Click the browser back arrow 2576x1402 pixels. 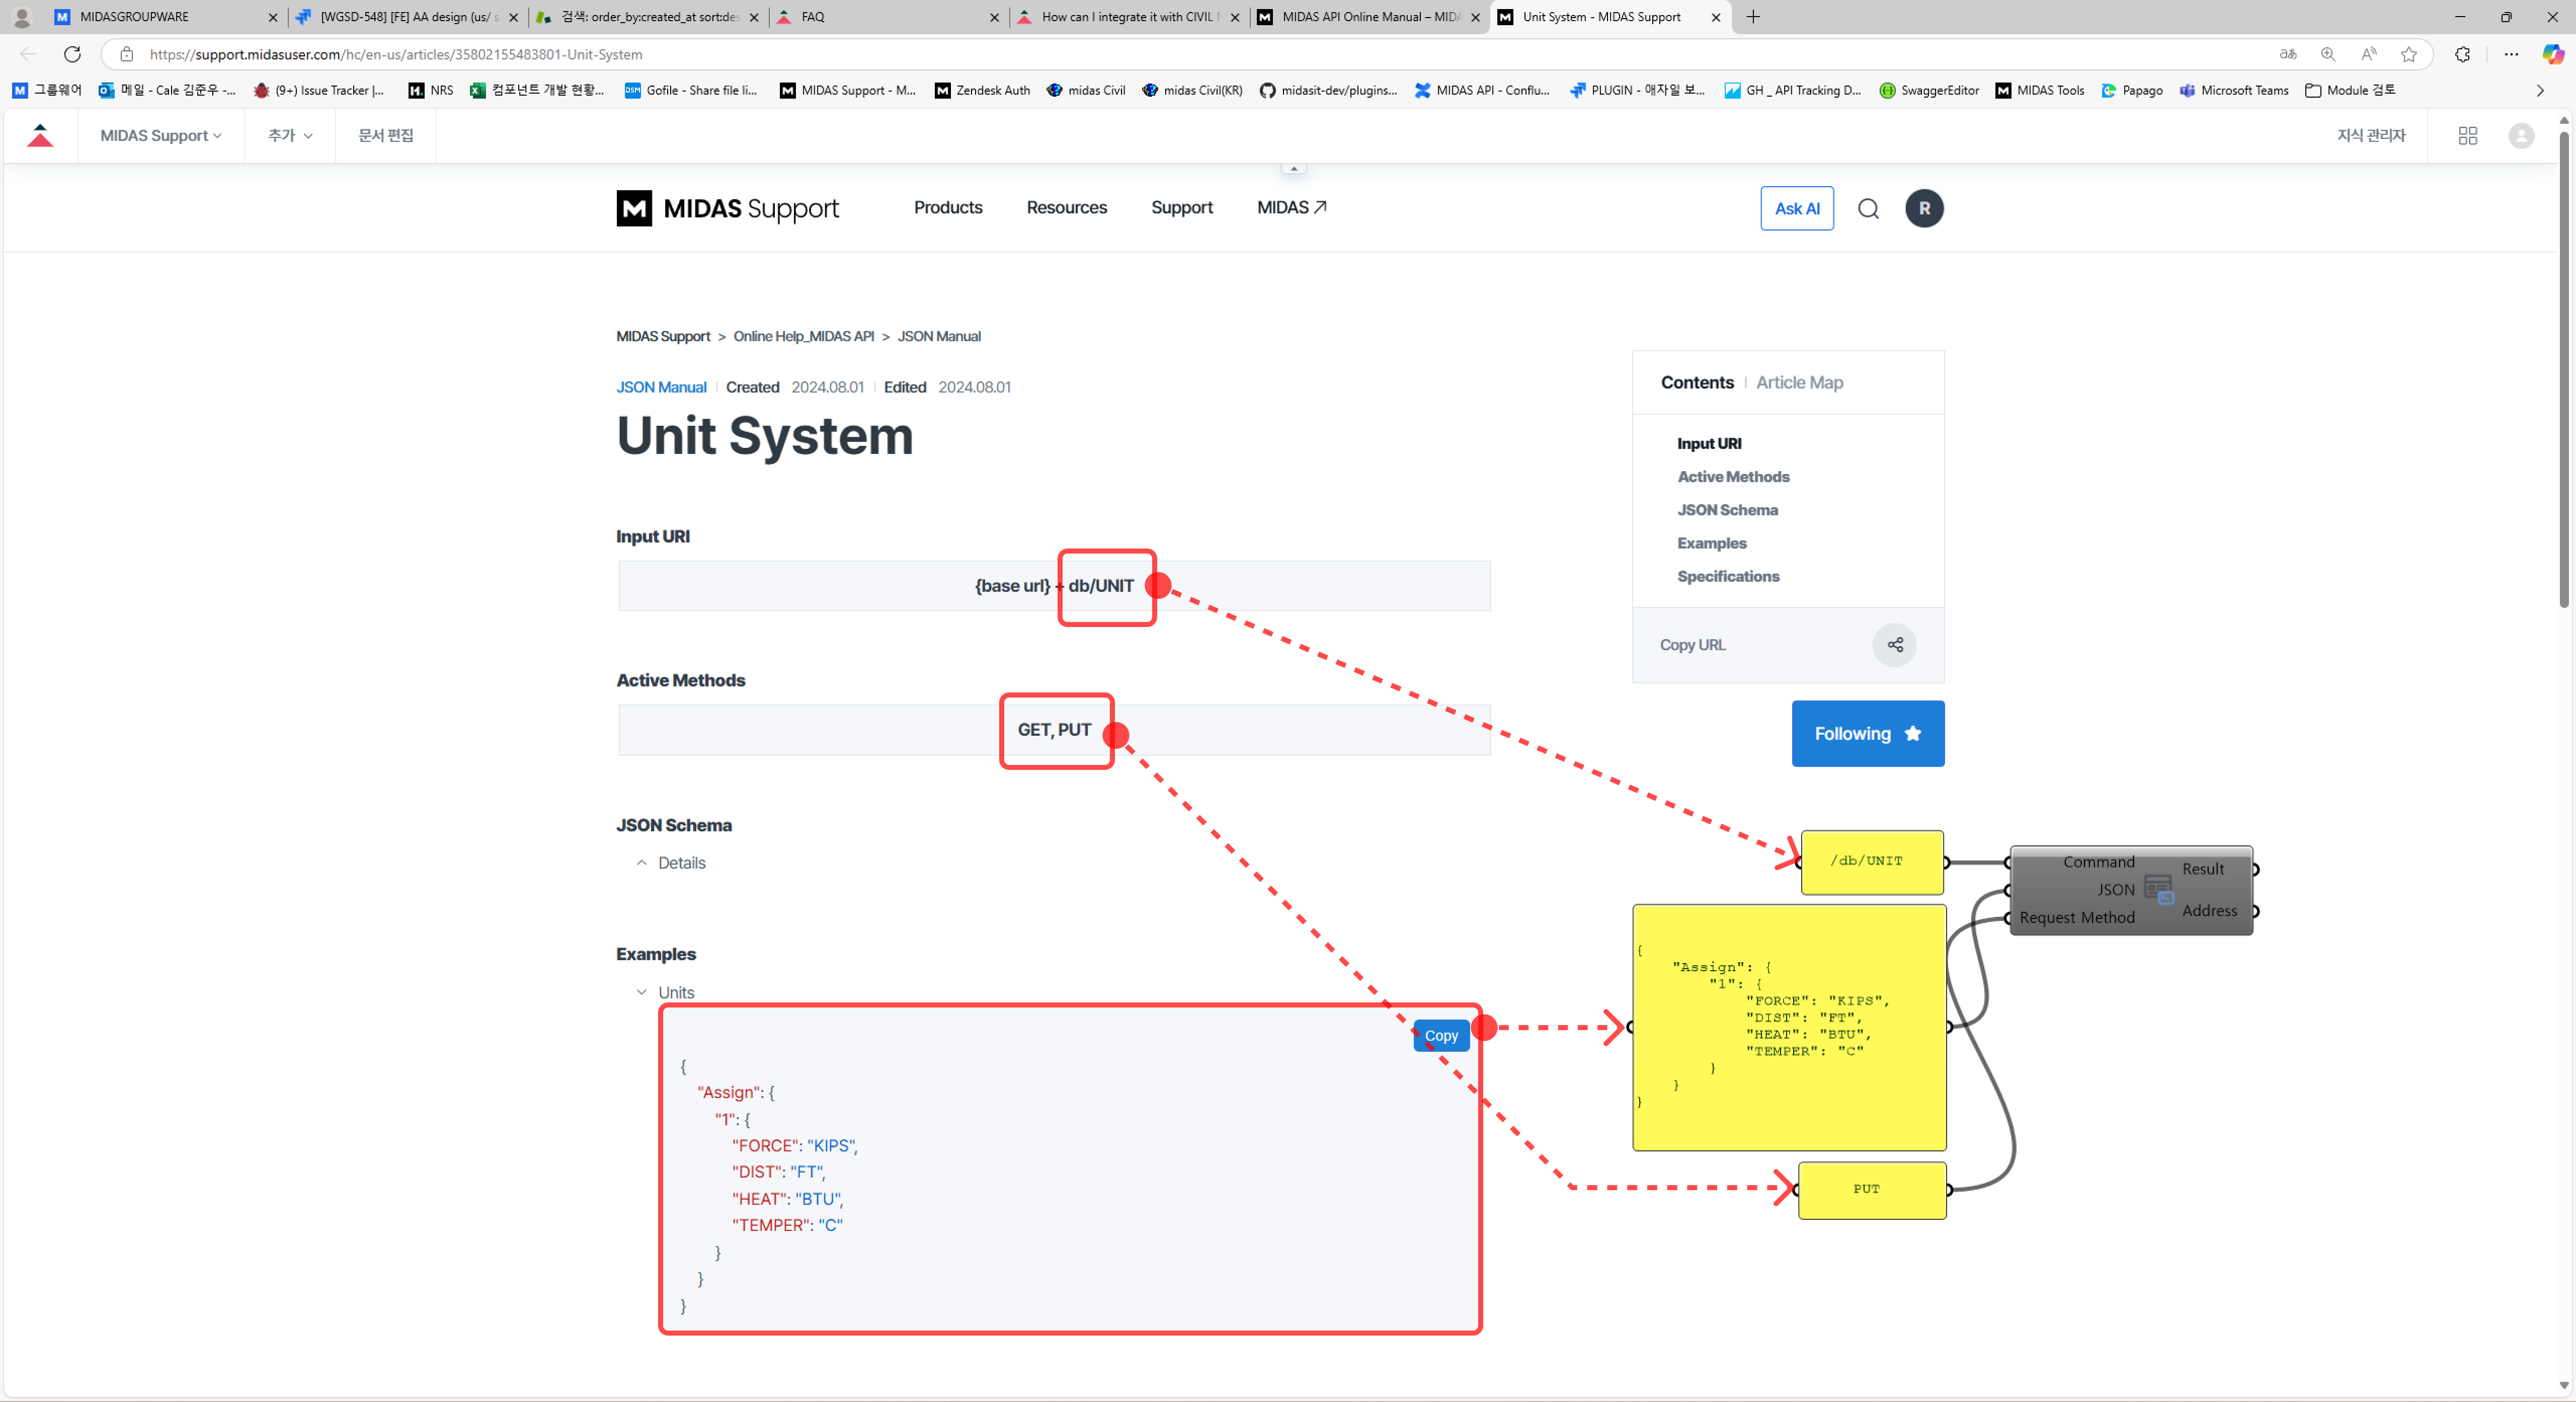point(28,54)
